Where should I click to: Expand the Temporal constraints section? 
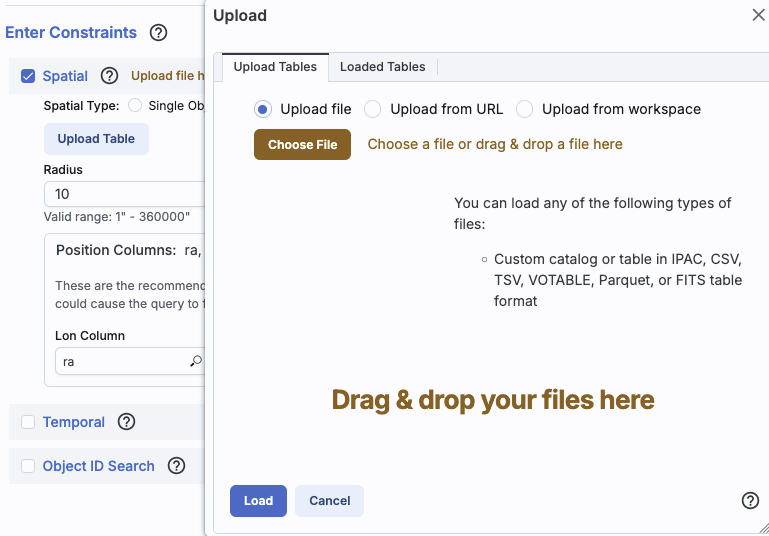coord(74,422)
